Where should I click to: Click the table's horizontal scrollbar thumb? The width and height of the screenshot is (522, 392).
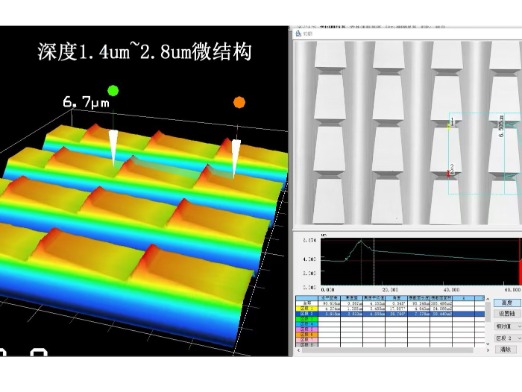(x=387, y=350)
